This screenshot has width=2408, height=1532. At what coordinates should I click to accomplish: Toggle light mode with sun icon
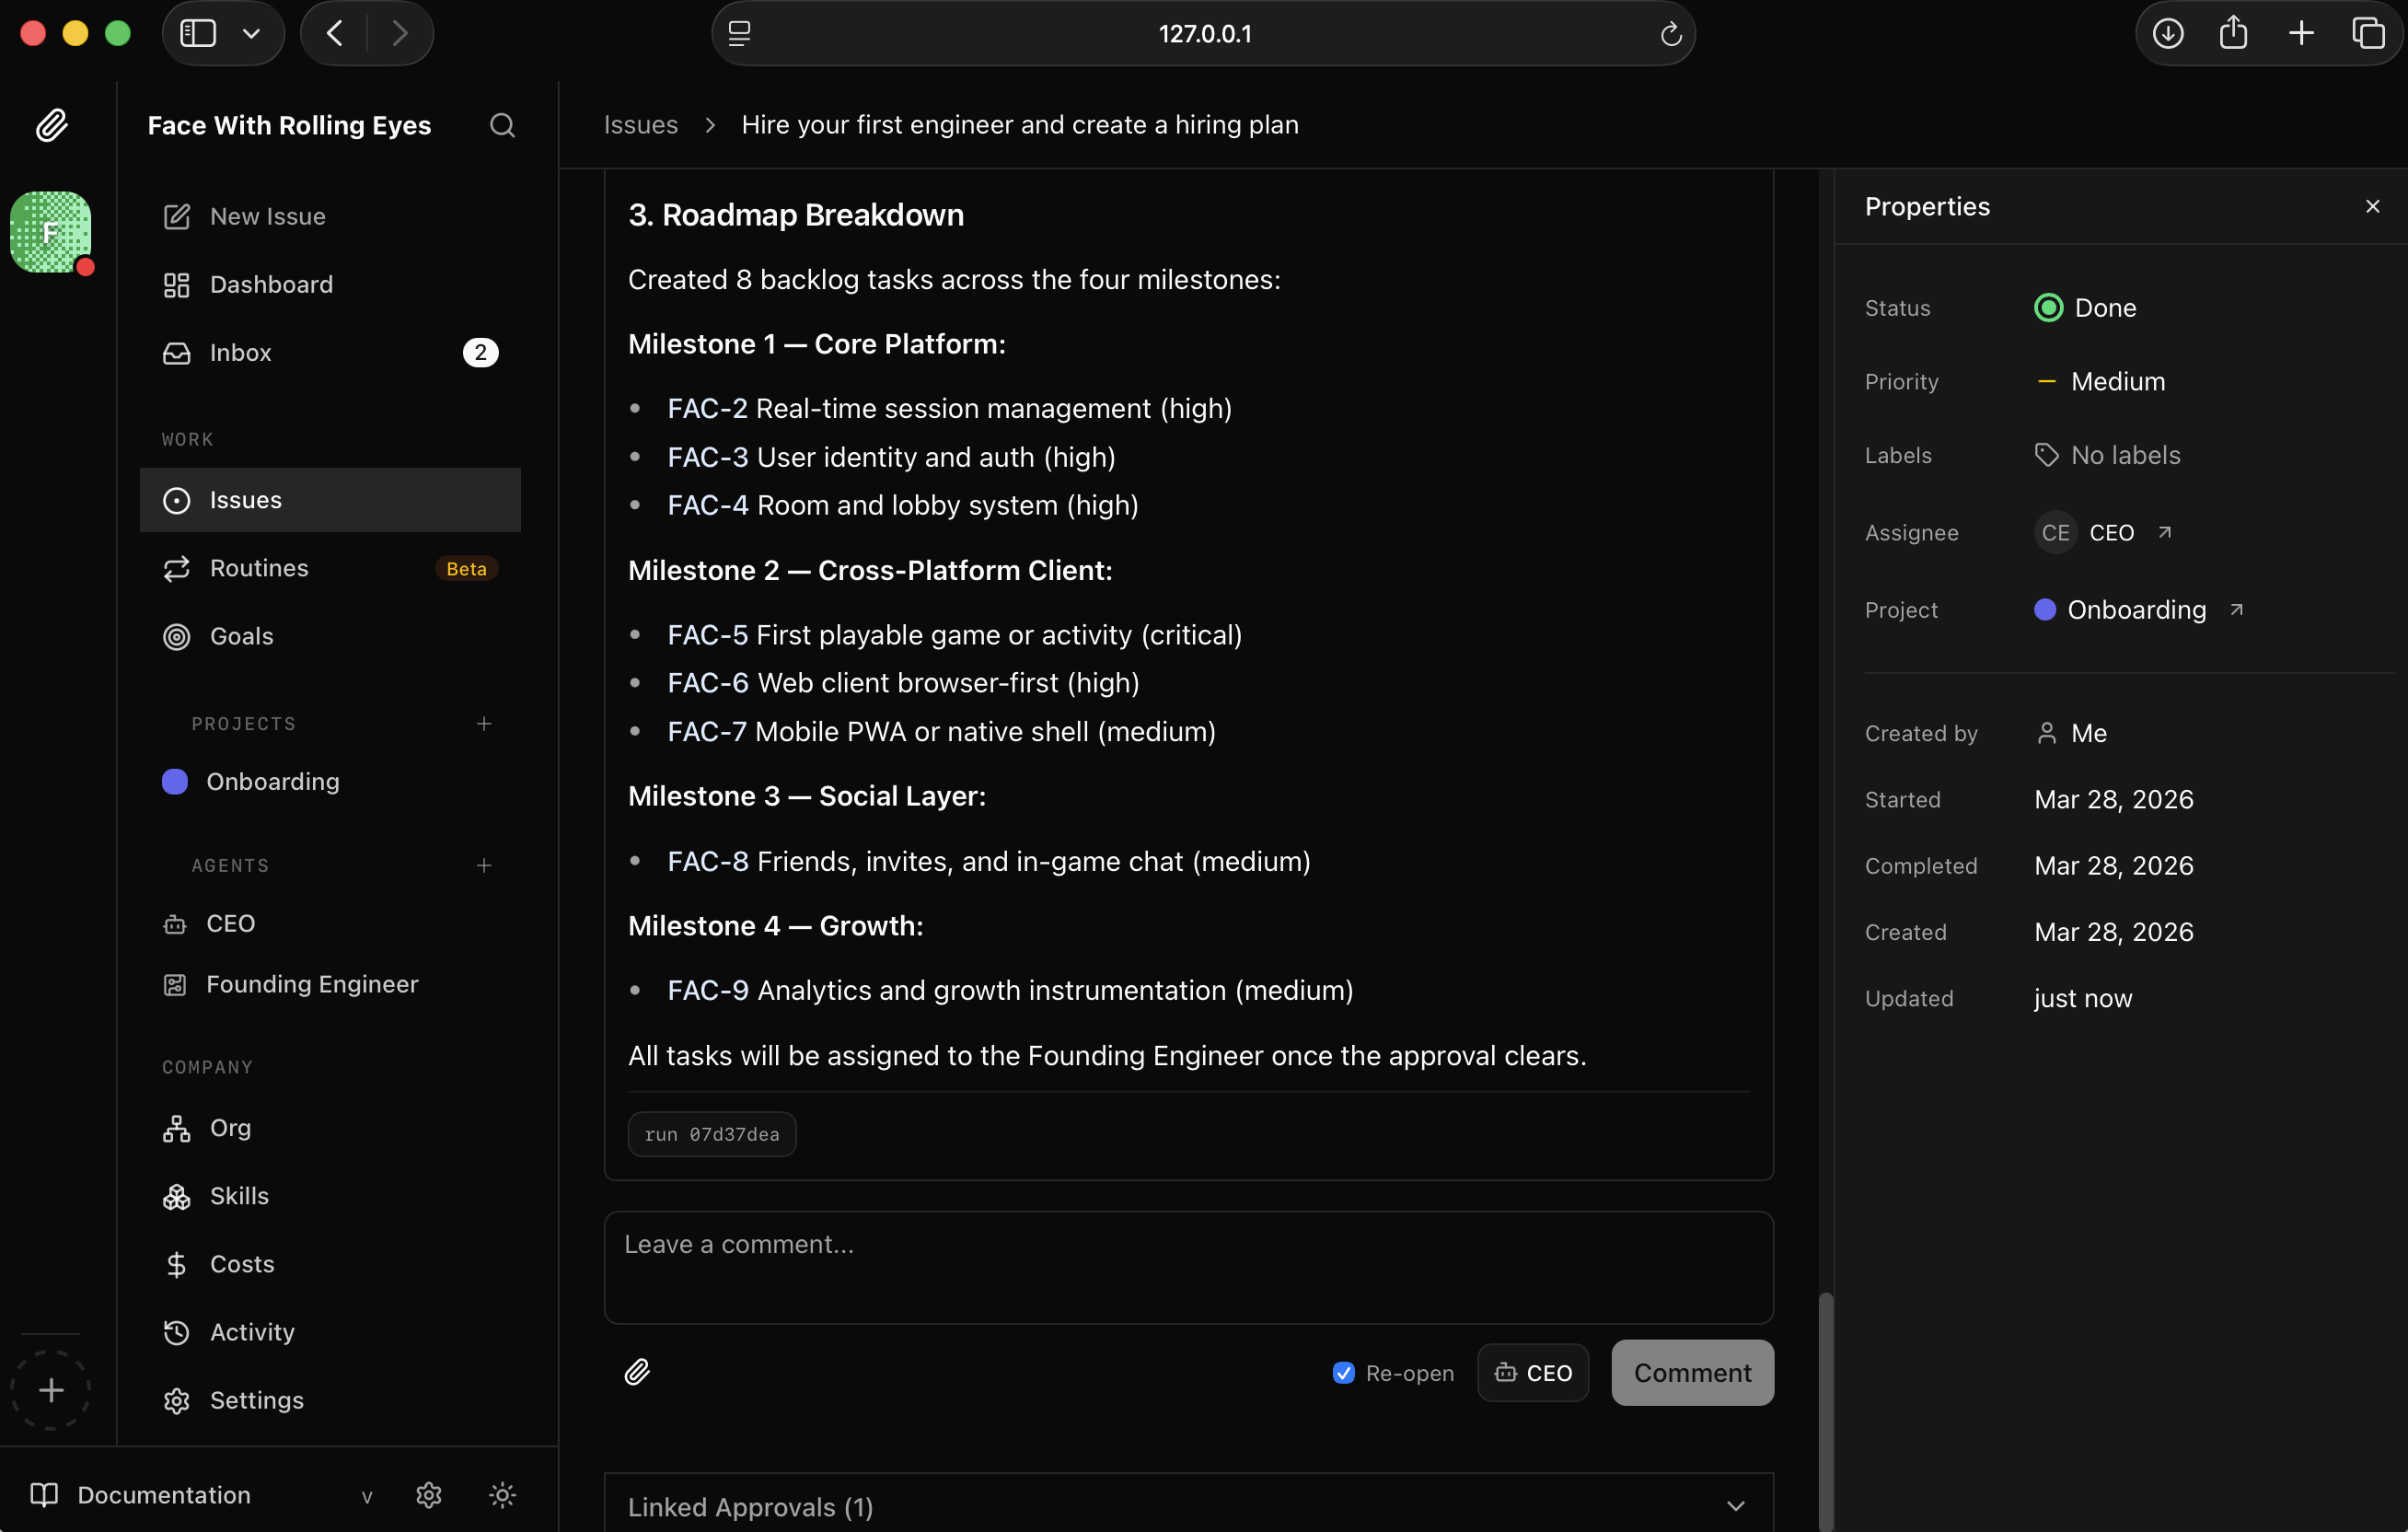[x=502, y=1495]
